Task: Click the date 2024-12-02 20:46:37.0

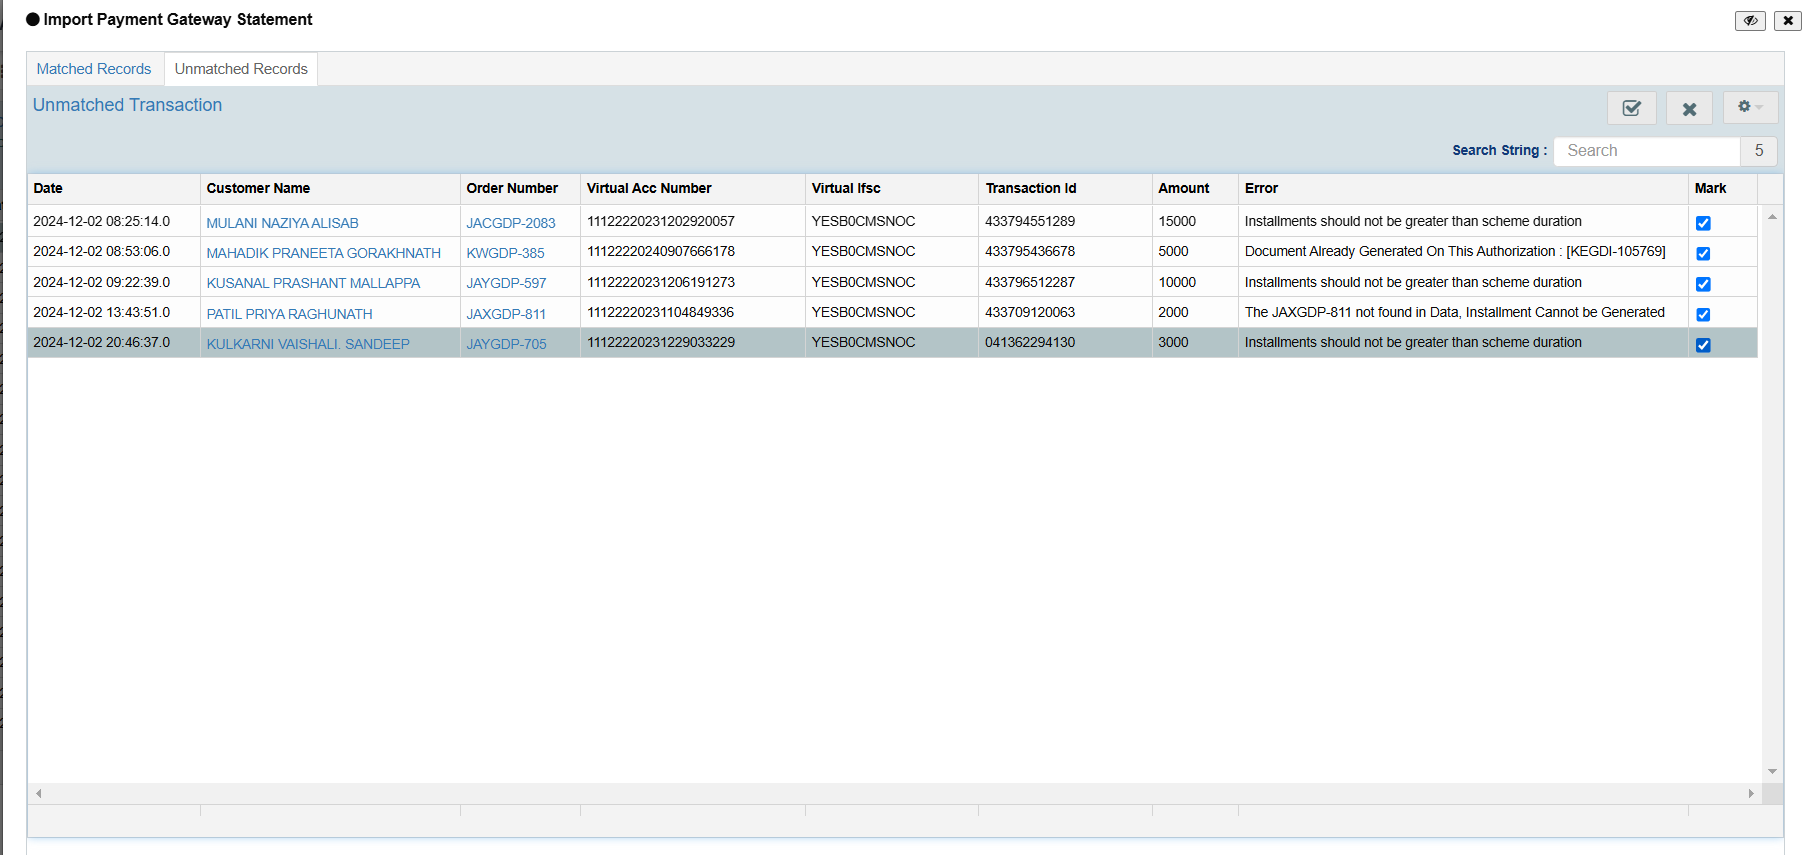Action: point(102,342)
